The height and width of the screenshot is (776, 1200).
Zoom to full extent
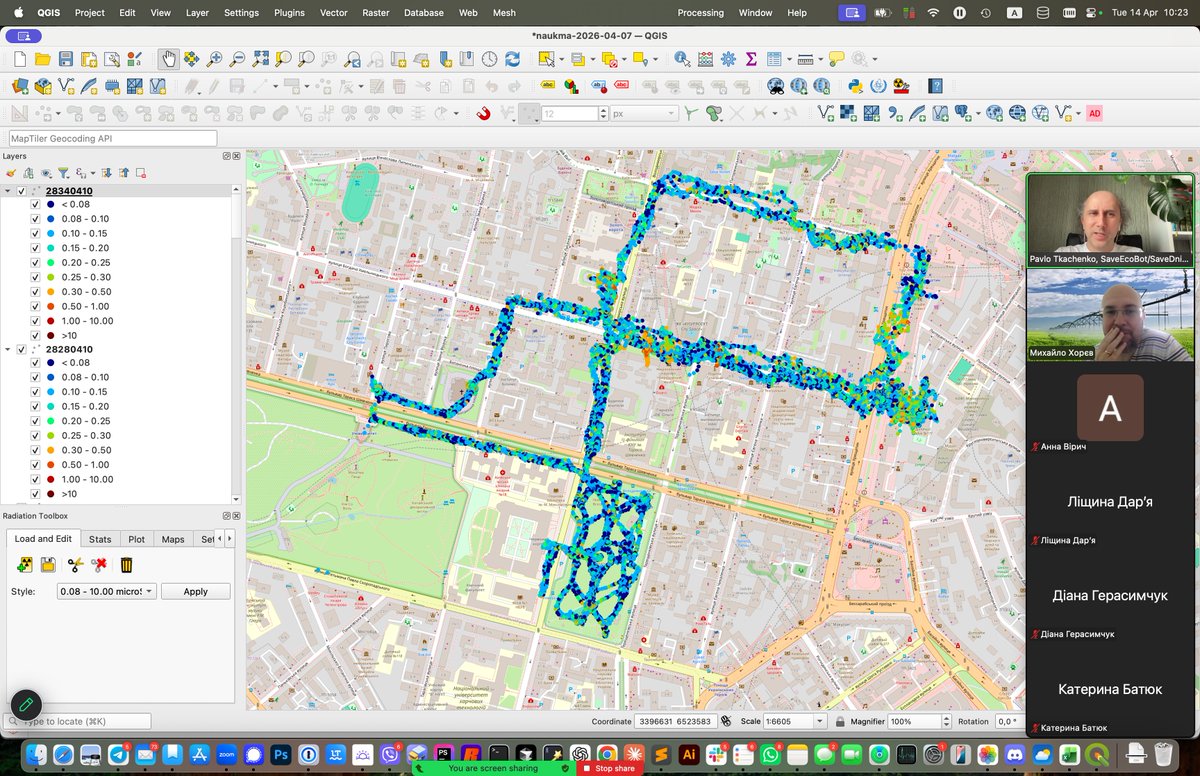261,60
